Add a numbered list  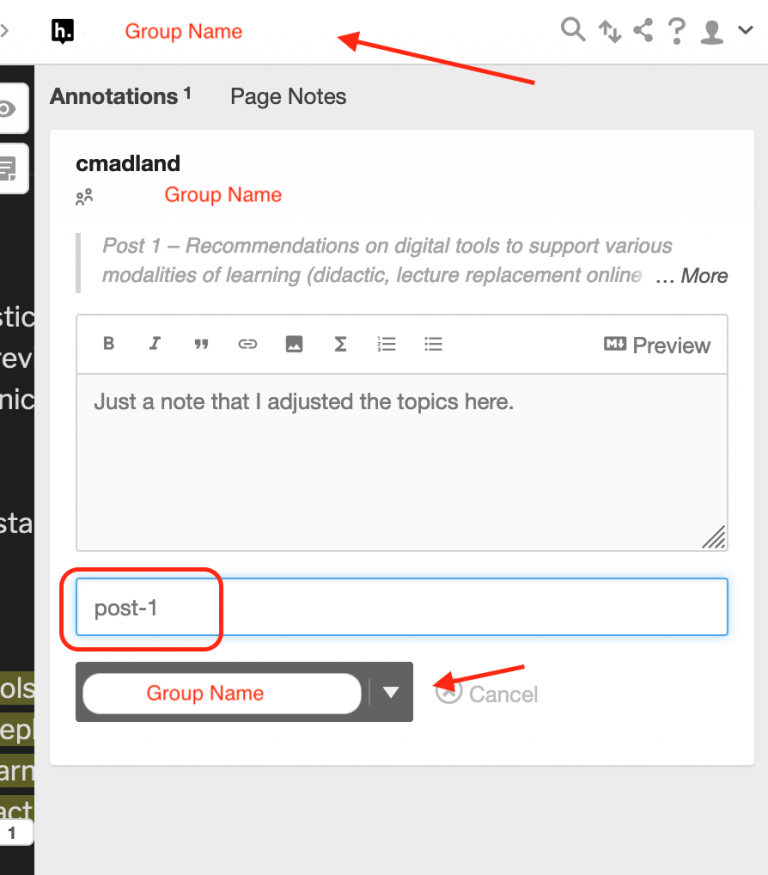[386, 344]
